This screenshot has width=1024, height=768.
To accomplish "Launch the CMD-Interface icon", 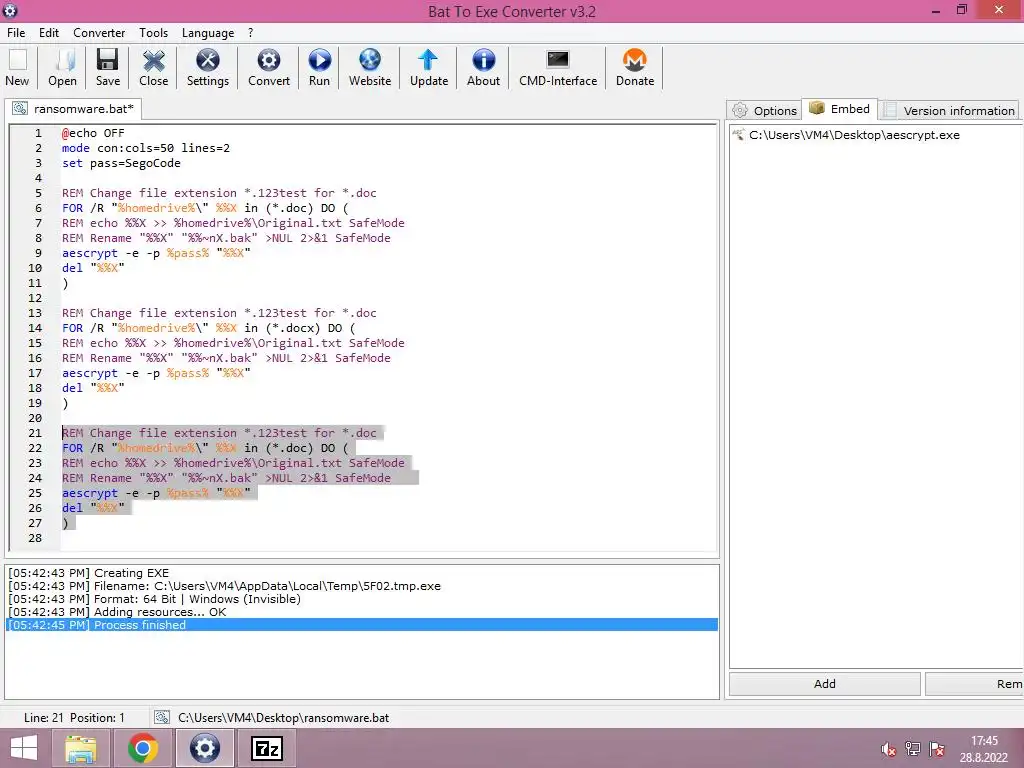I will click(558, 60).
